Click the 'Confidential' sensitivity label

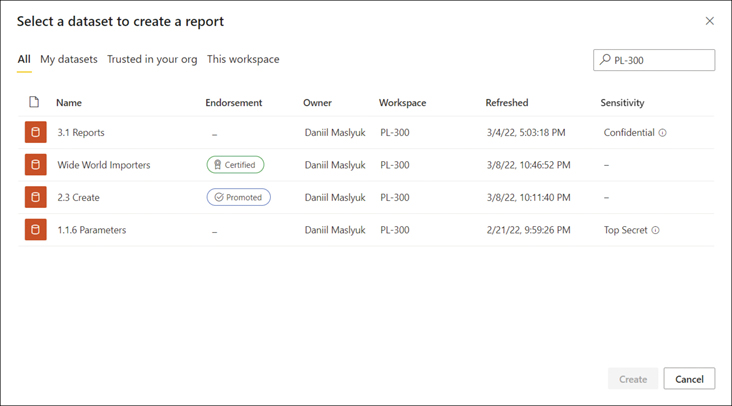(x=629, y=133)
